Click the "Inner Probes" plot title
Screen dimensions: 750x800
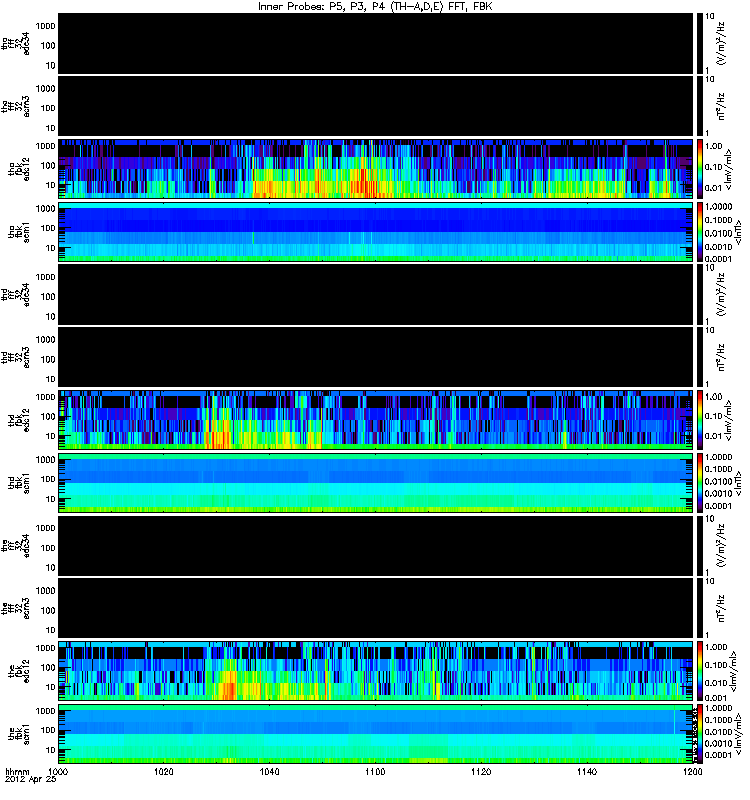pos(375,7)
